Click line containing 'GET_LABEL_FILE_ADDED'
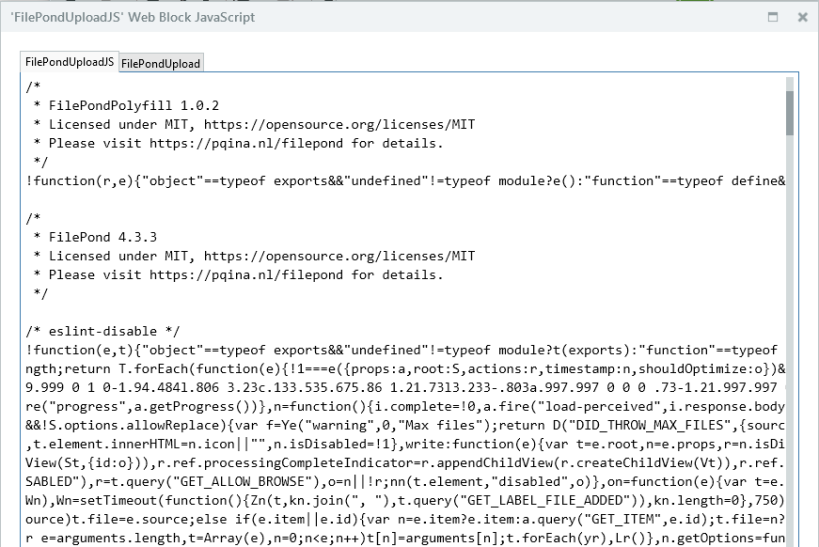 [x=405, y=501]
